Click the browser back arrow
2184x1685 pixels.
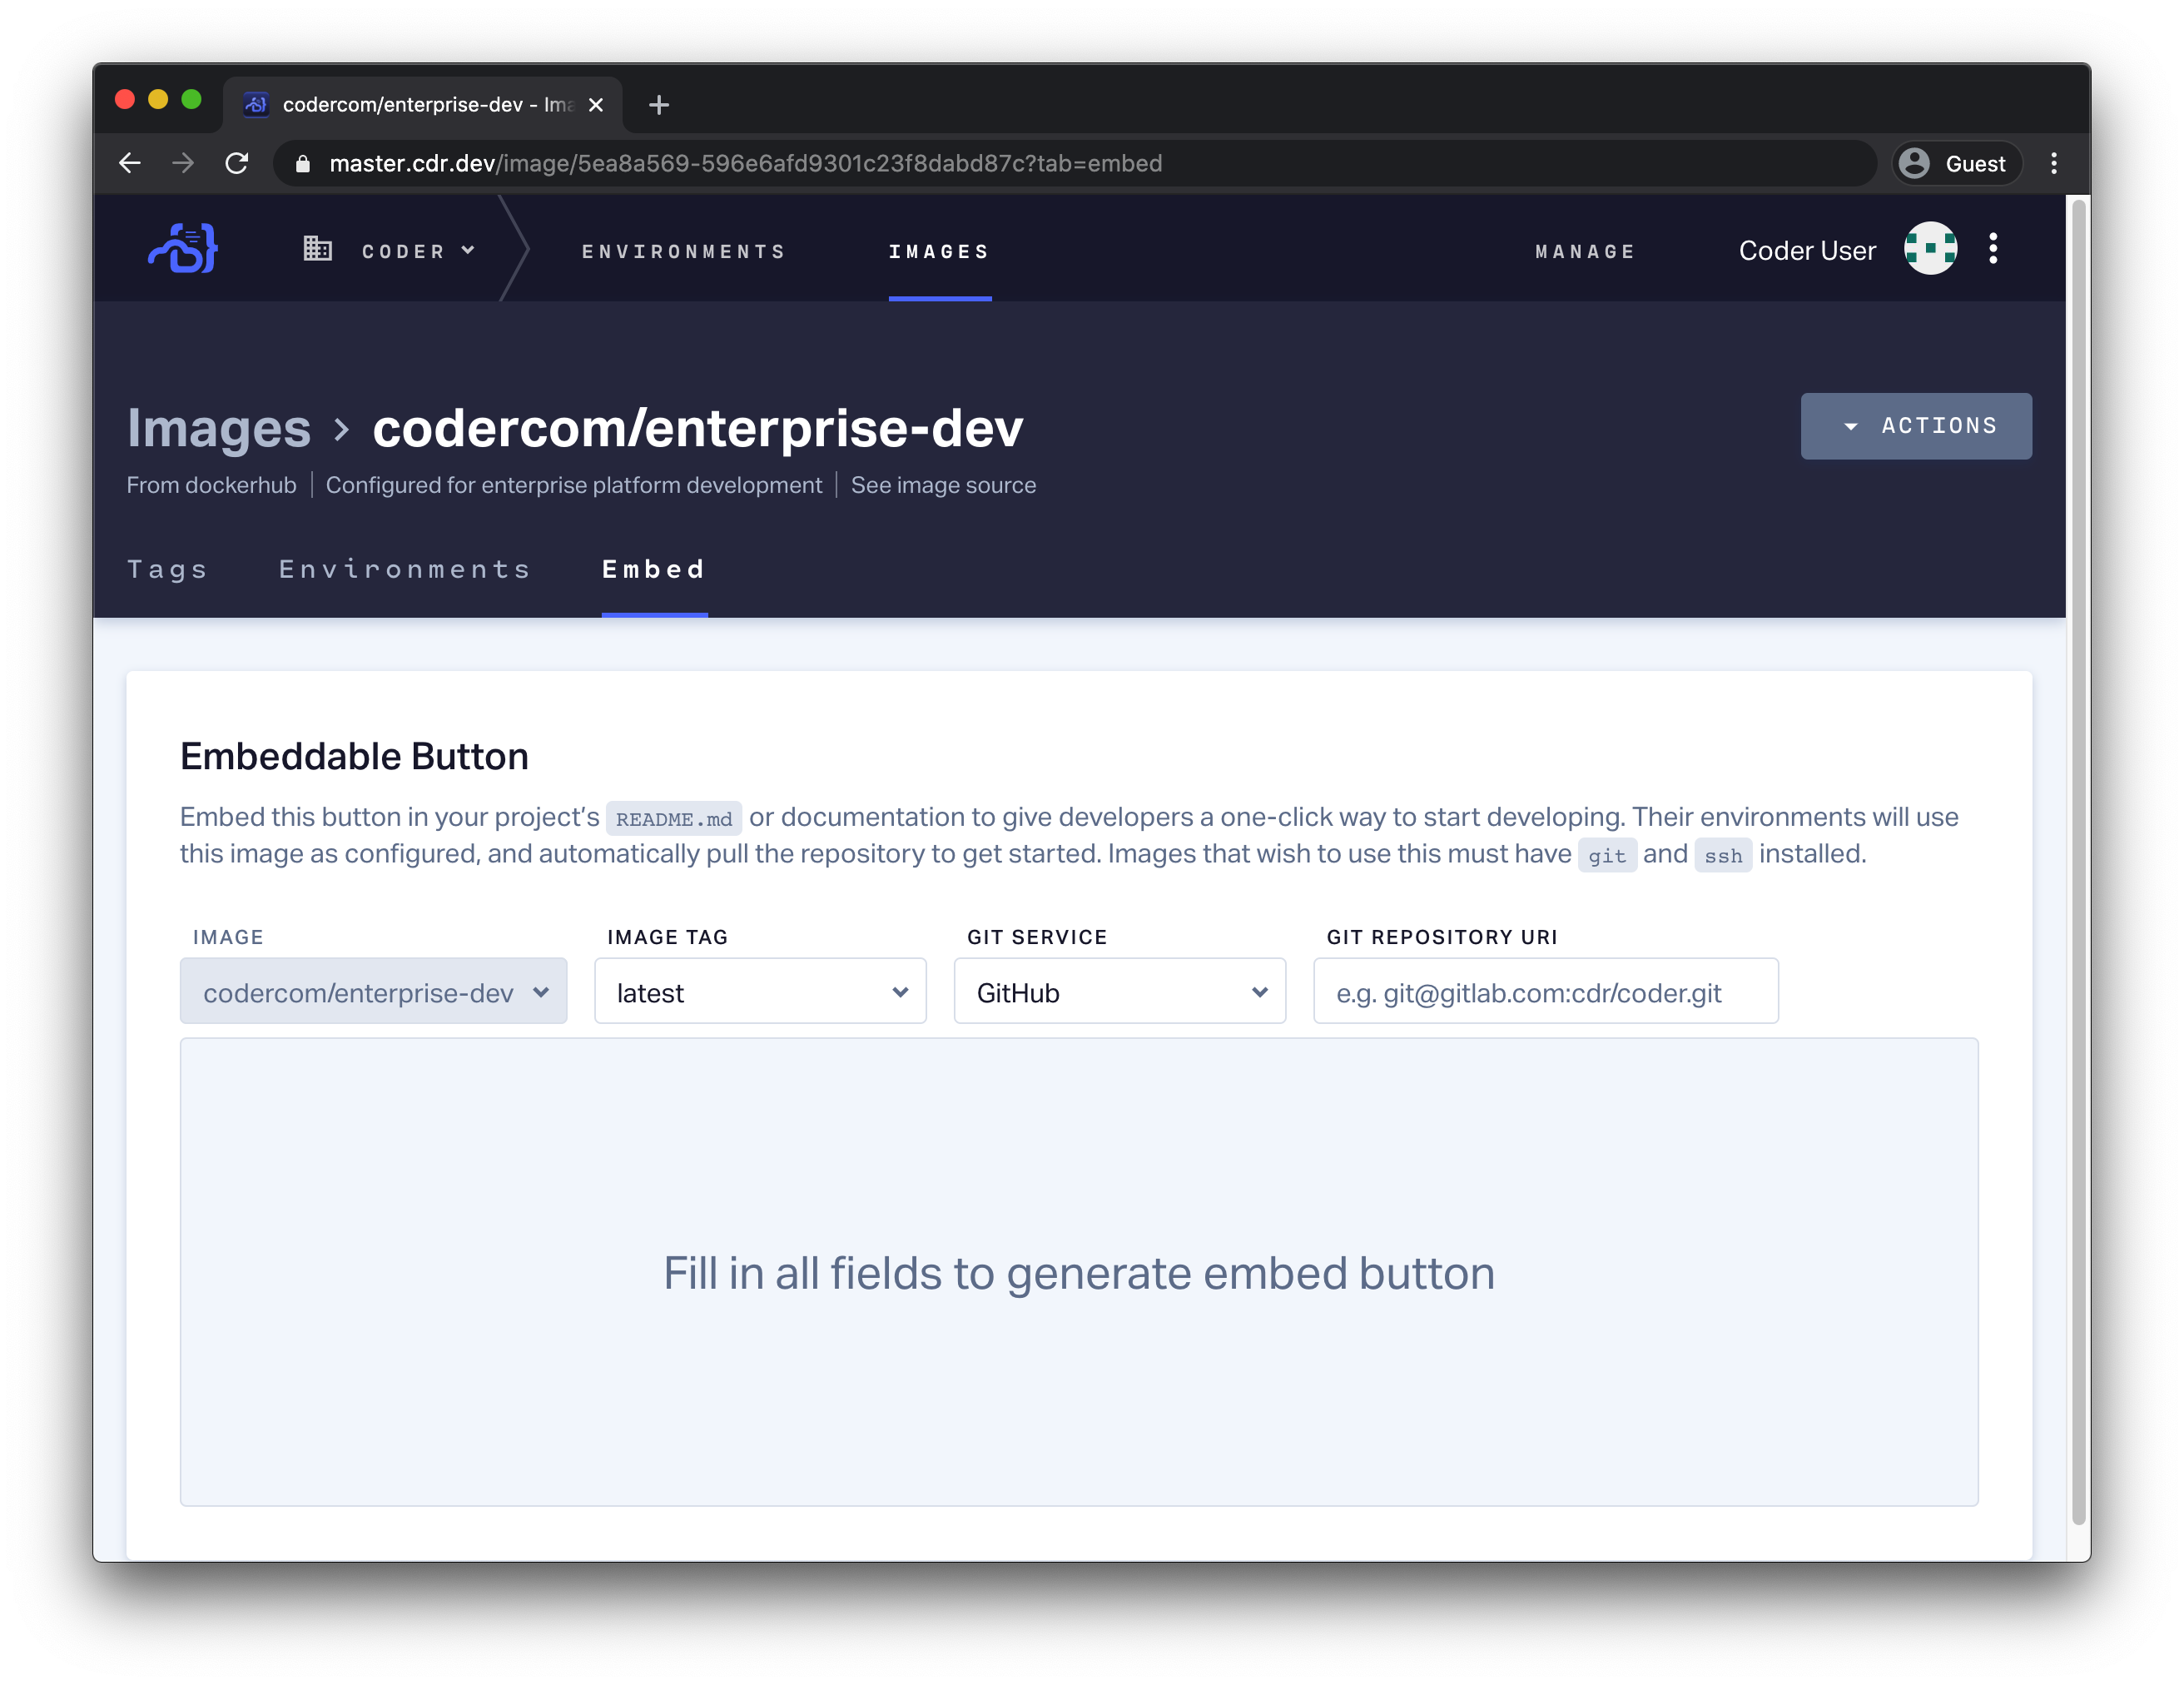point(130,163)
